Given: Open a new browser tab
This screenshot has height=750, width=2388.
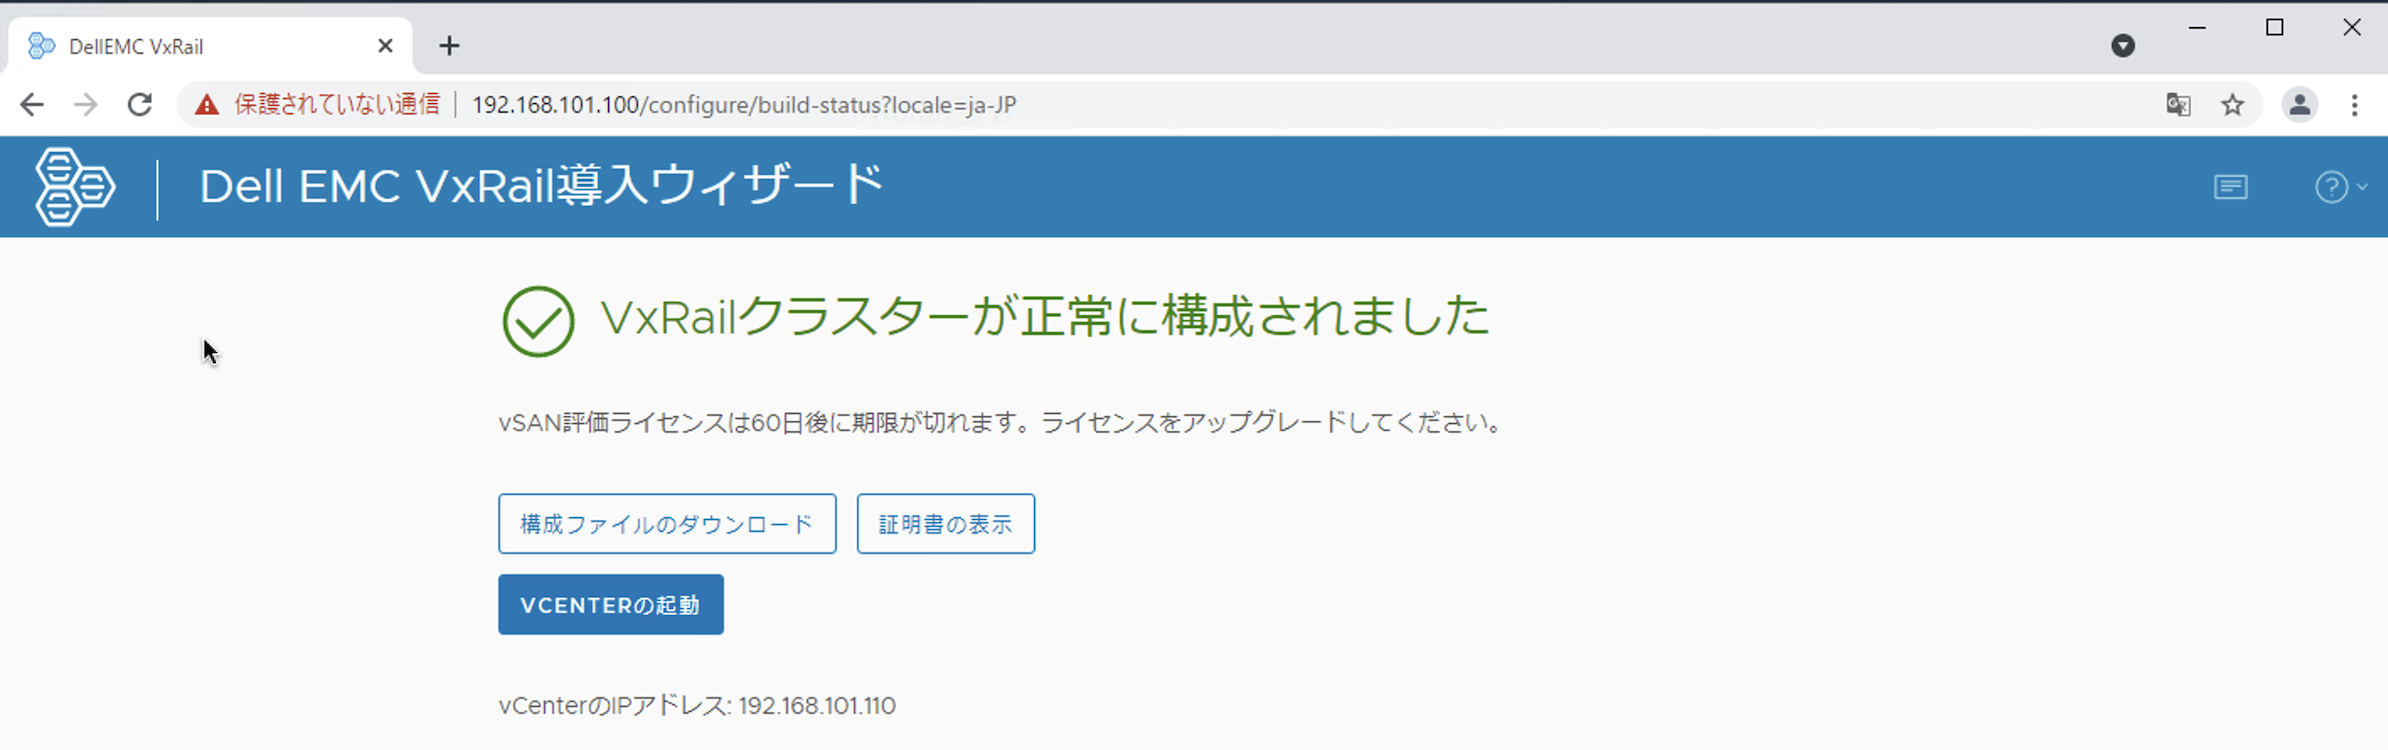Looking at the screenshot, I should (449, 46).
